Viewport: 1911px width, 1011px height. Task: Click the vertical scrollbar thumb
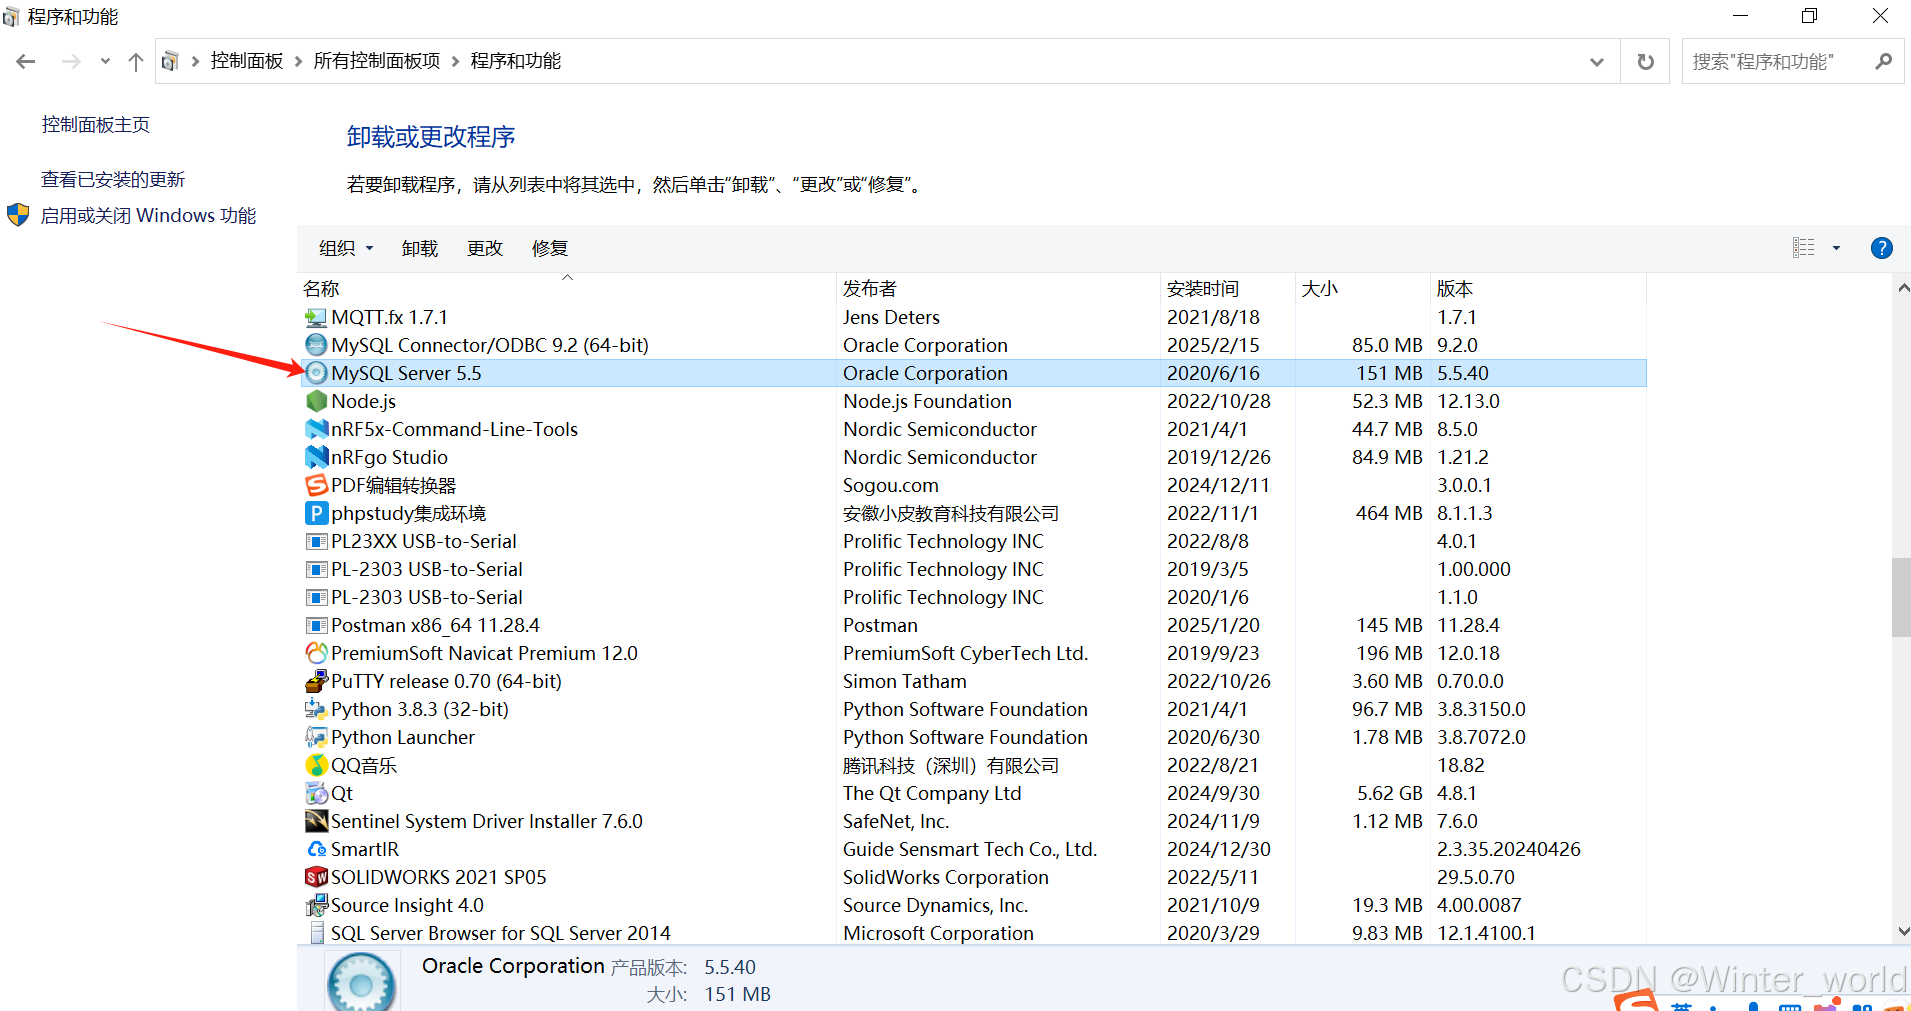coord(1901,597)
